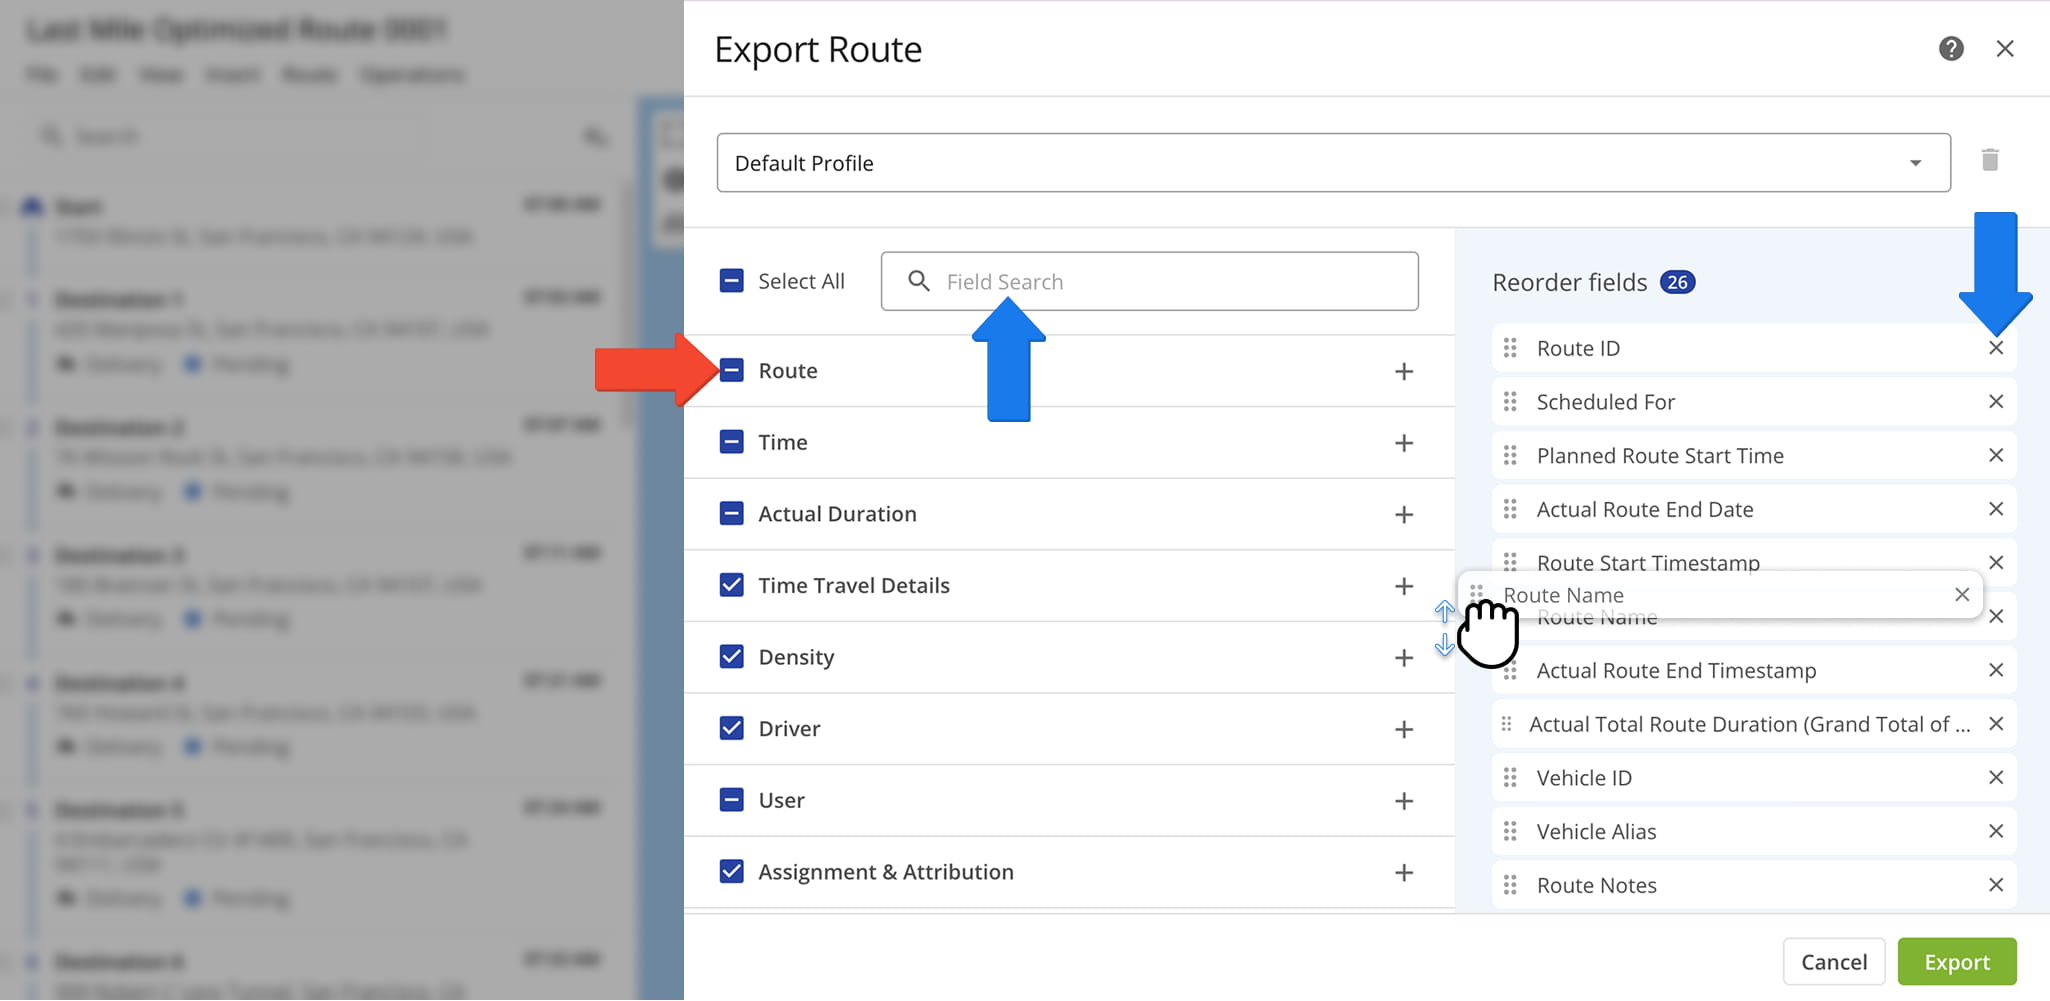
Task: Expand the Assignment & Attribution category
Action: point(1403,873)
